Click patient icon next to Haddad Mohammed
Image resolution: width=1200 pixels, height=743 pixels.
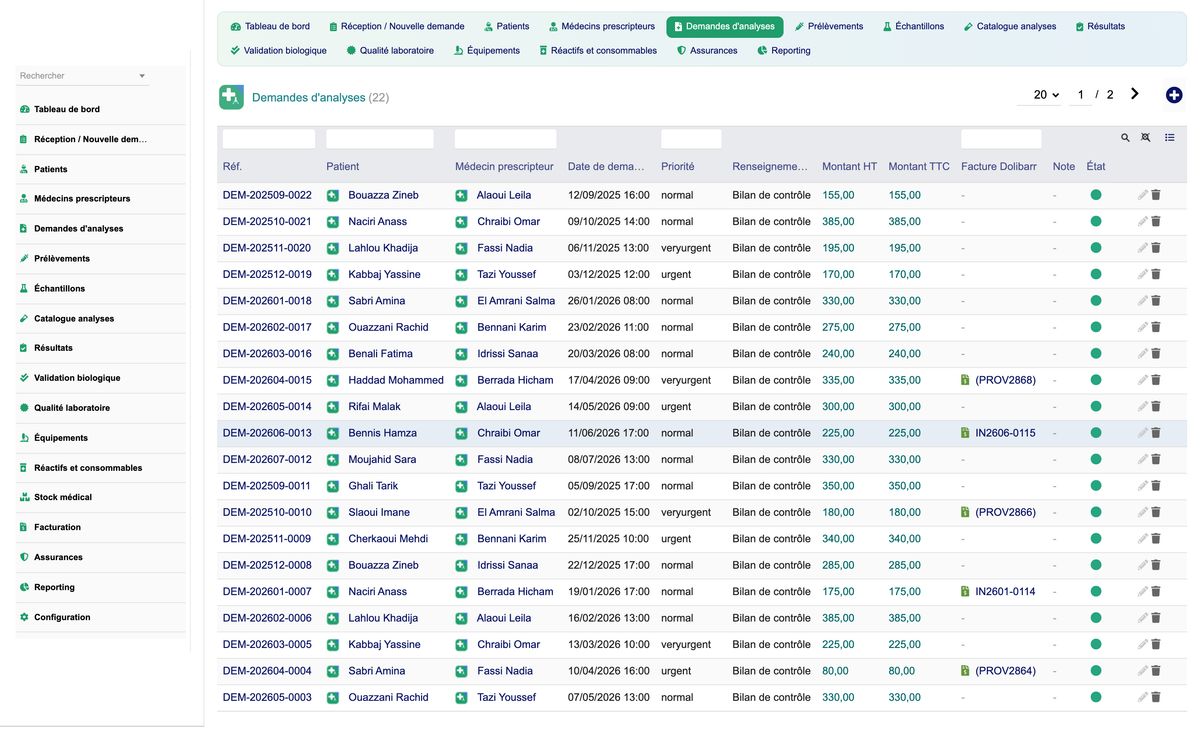[x=333, y=380]
